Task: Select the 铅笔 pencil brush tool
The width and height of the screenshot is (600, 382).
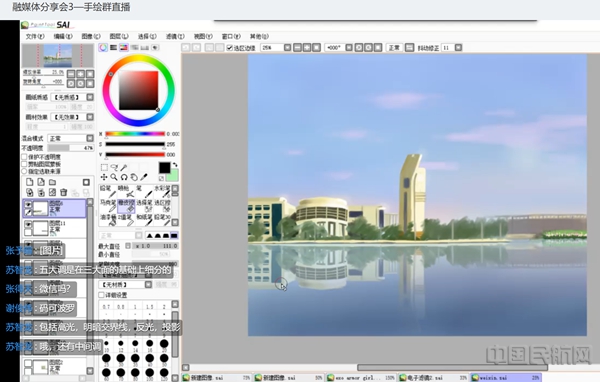Action: pos(108,192)
